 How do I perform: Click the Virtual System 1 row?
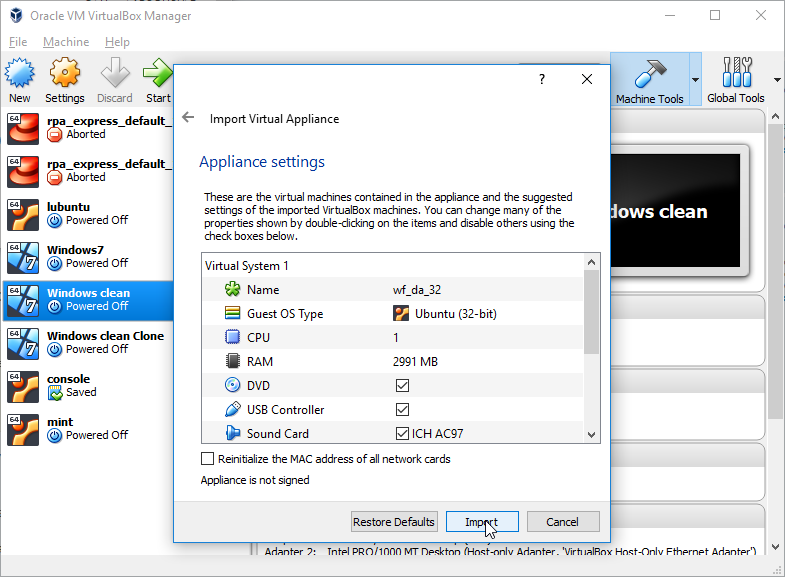pos(392,265)
